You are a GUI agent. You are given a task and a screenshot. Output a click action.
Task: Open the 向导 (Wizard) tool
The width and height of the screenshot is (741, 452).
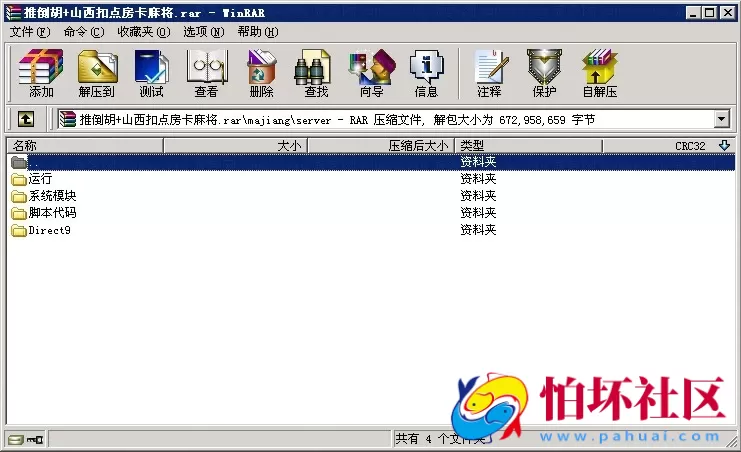(x=371, y=73)
